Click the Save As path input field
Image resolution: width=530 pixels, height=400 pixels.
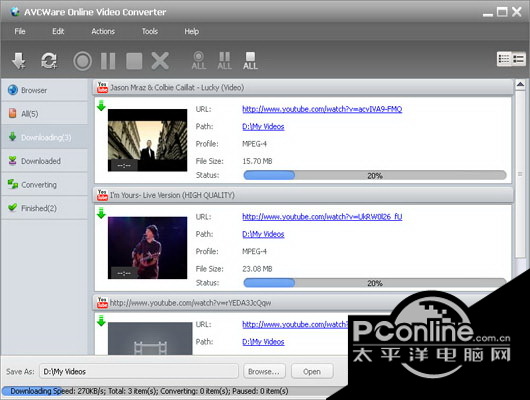139,371
